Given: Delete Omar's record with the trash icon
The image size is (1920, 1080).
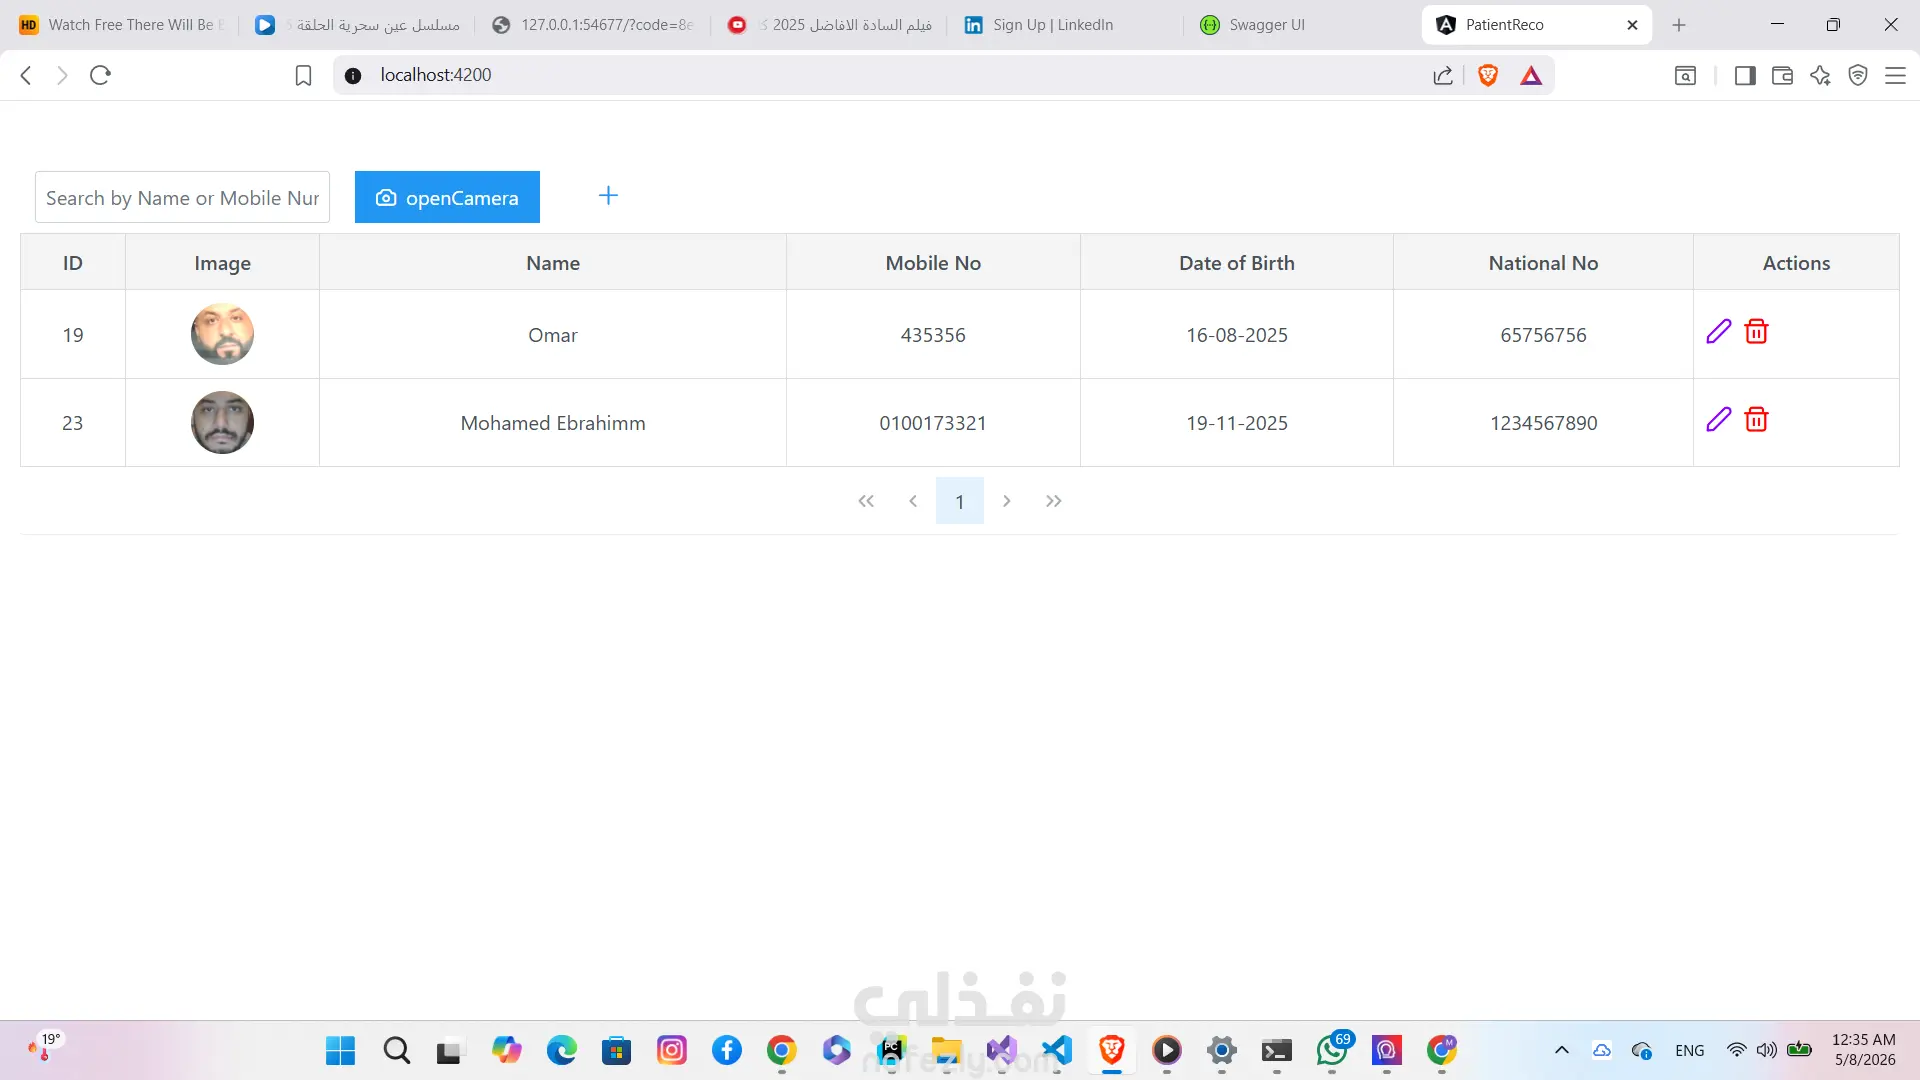Looking at the screenshot, I should coord(1756,332).
